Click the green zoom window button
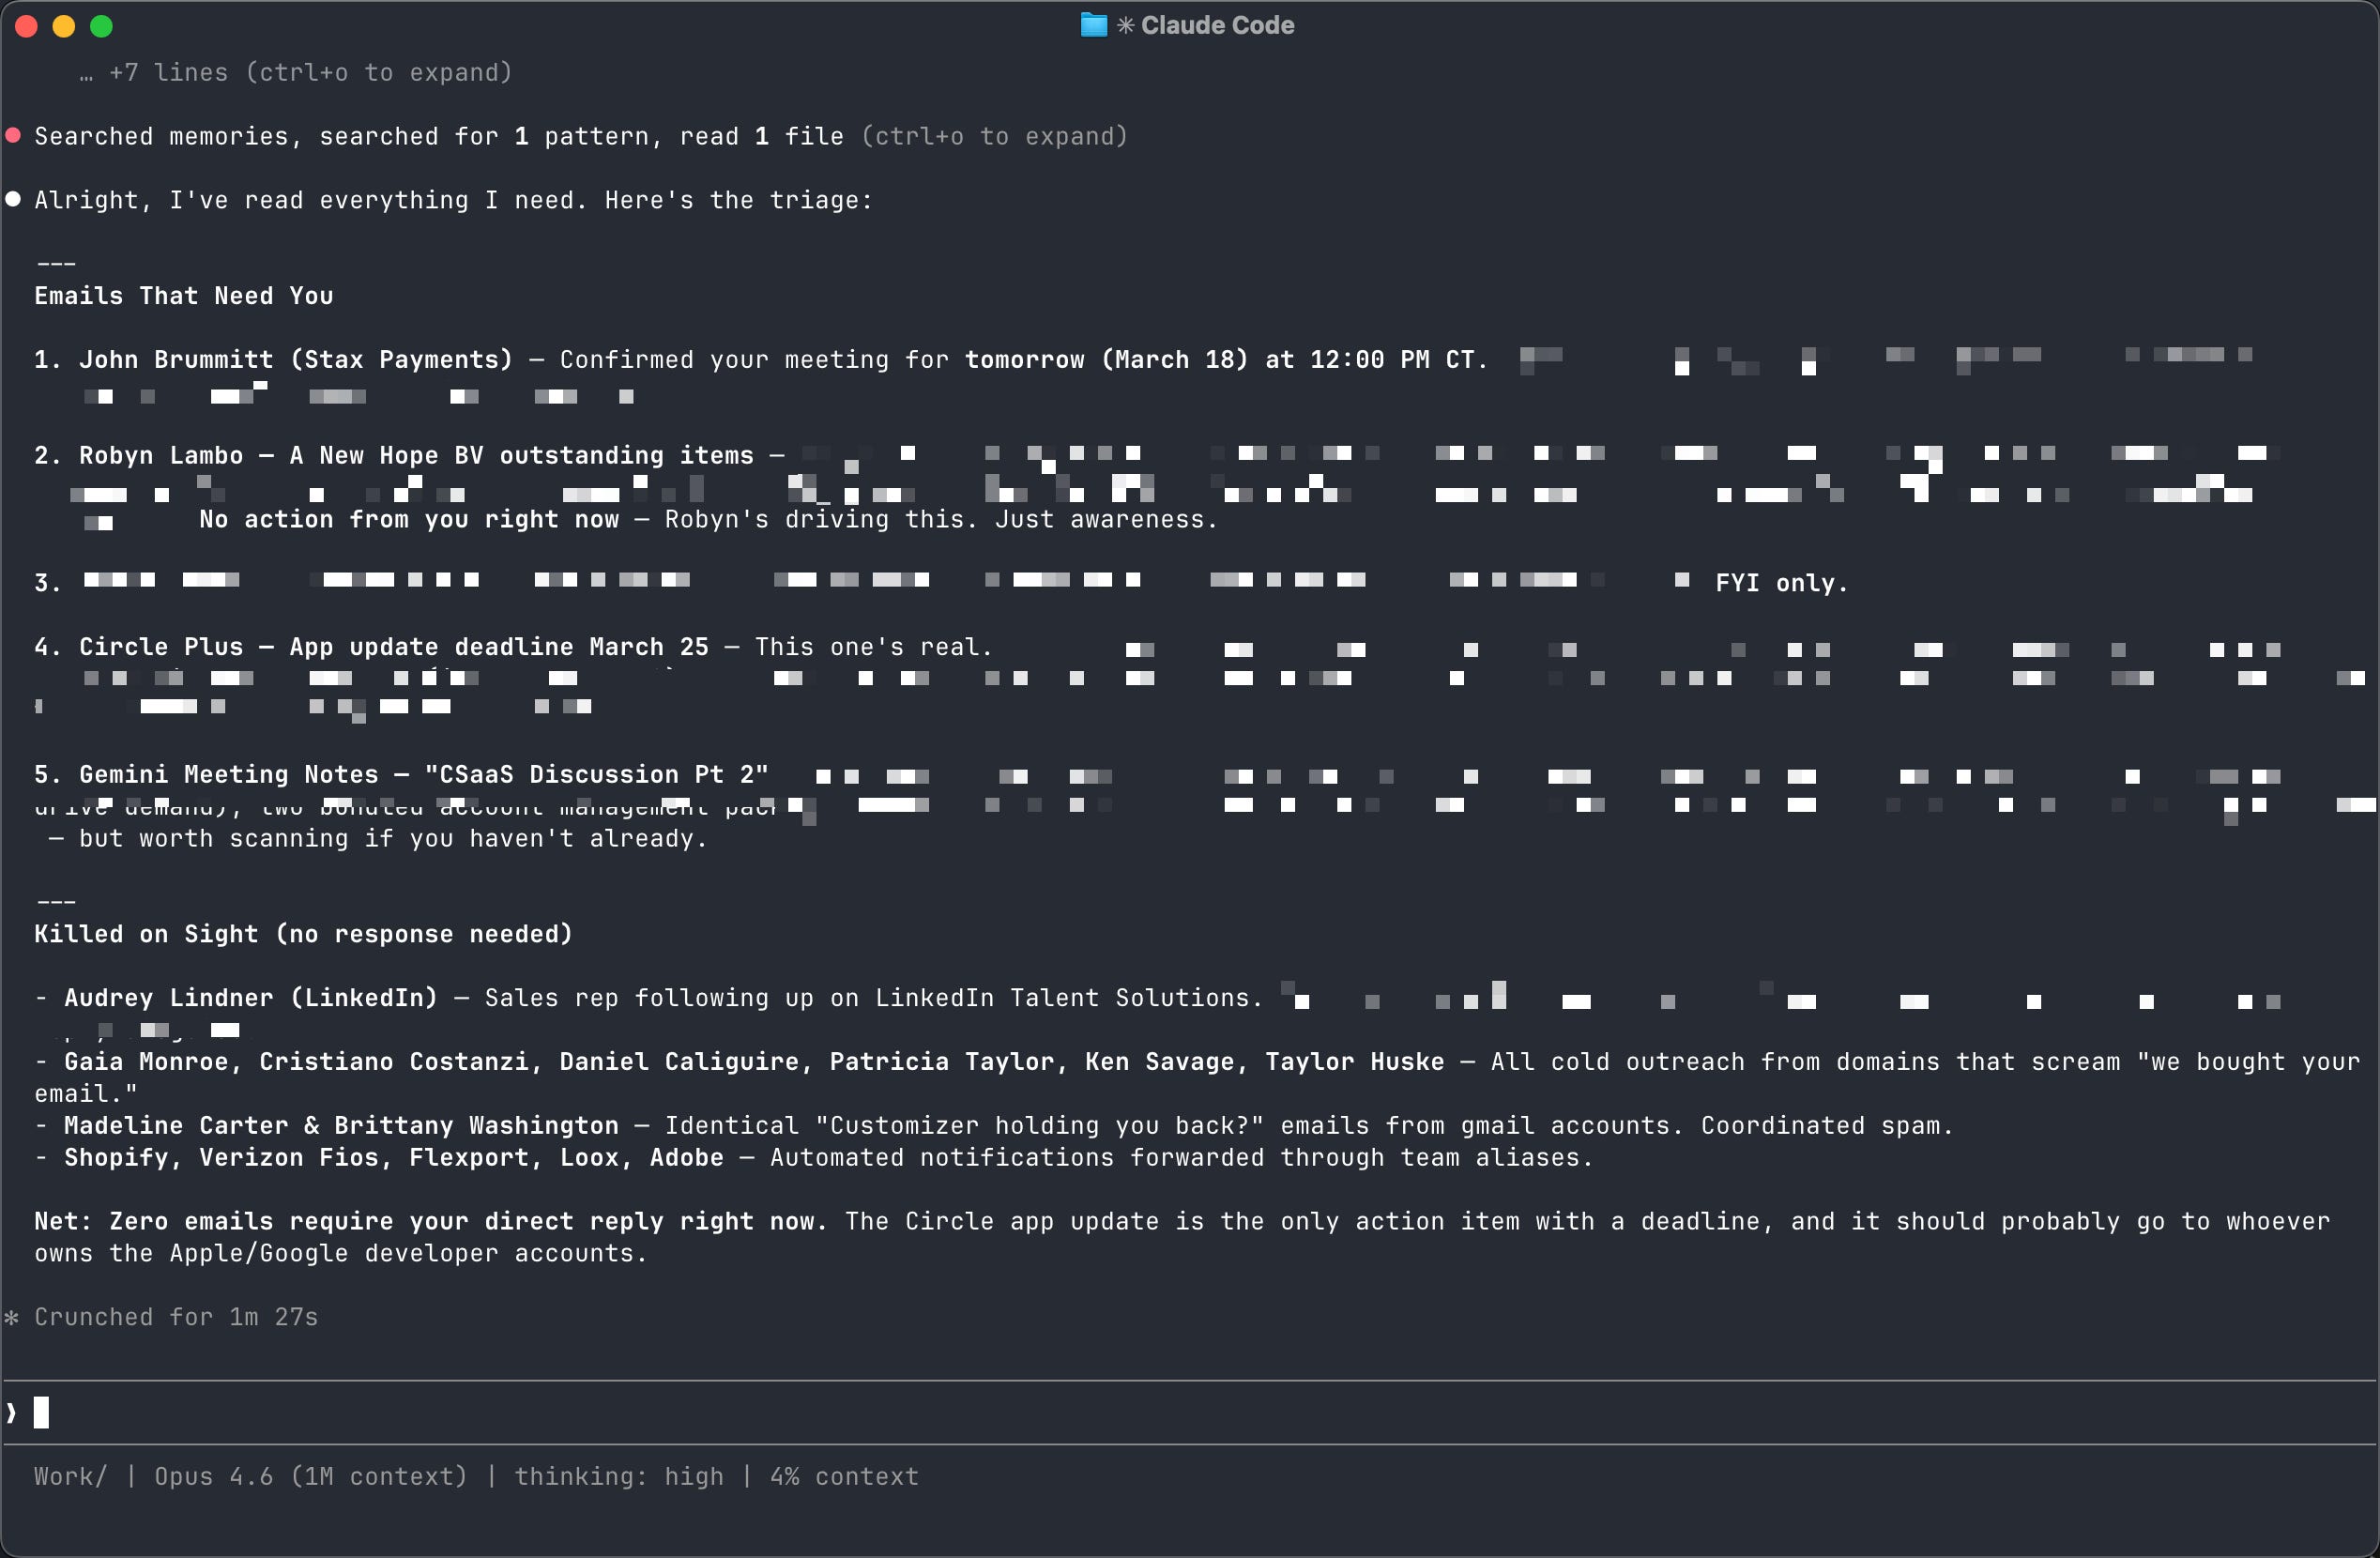 point(101,26)
